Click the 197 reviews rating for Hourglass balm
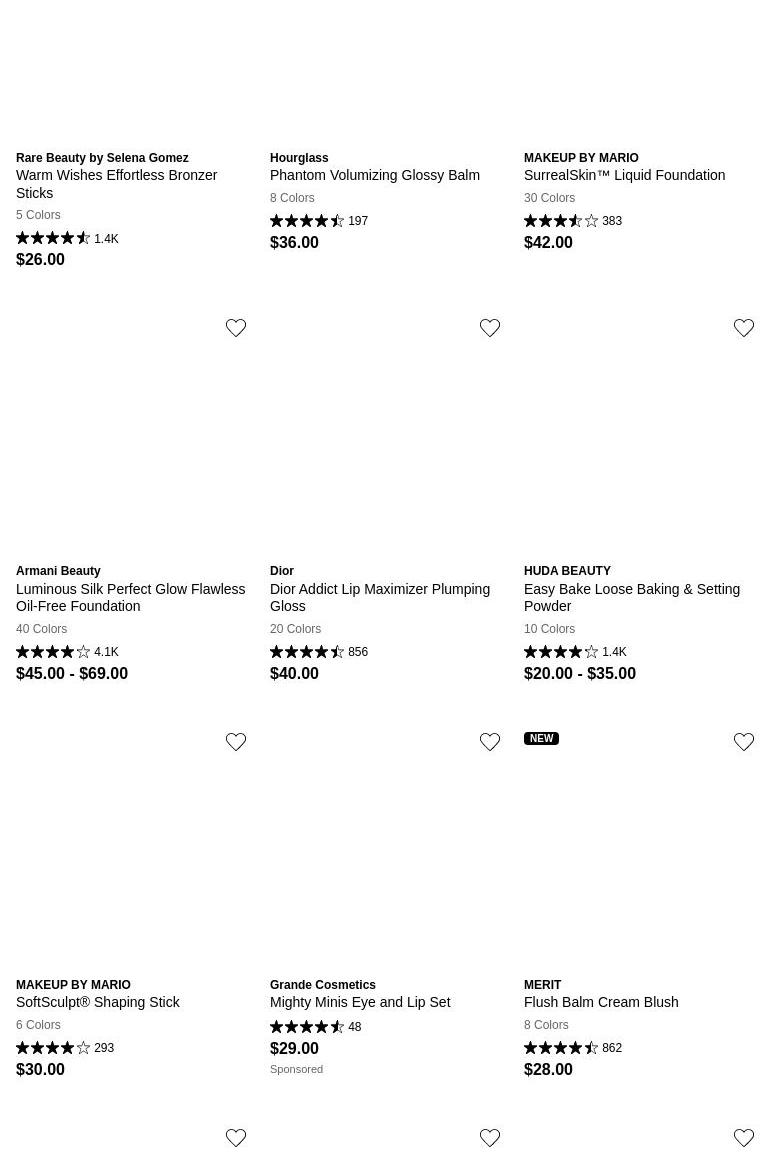The image size is (770, 1174). 319,221
